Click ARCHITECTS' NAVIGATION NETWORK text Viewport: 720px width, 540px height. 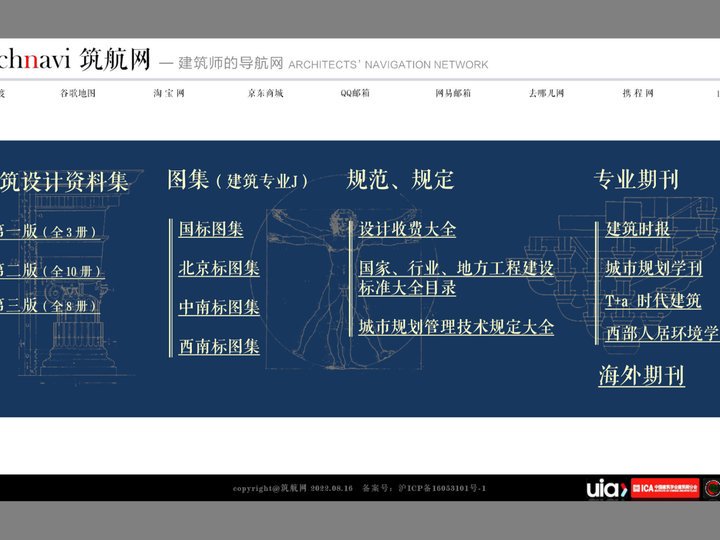click(x=388, y=65)
